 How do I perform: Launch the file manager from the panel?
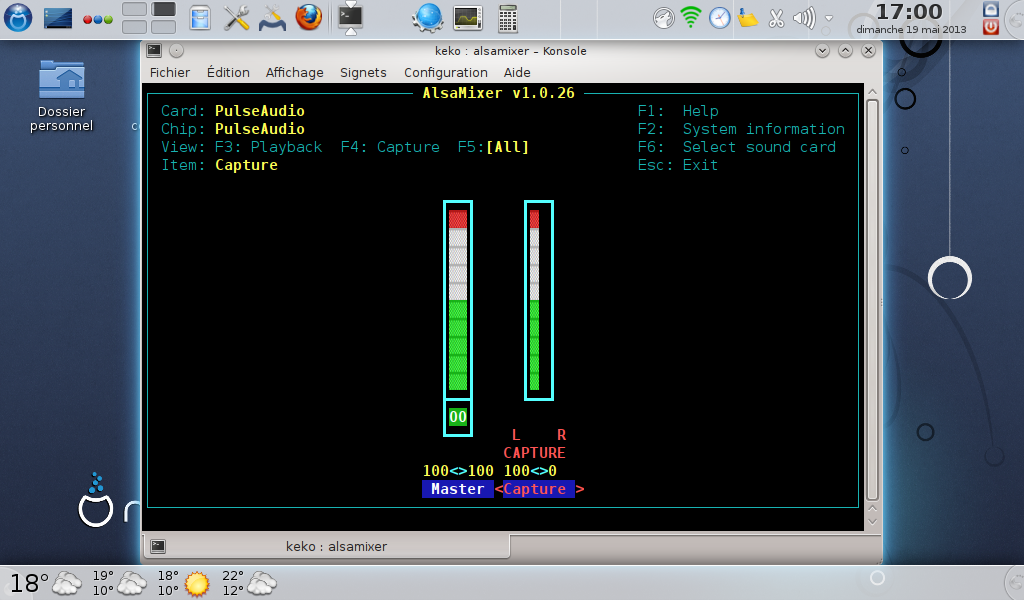pyautogui.click(x=200, y=18)
